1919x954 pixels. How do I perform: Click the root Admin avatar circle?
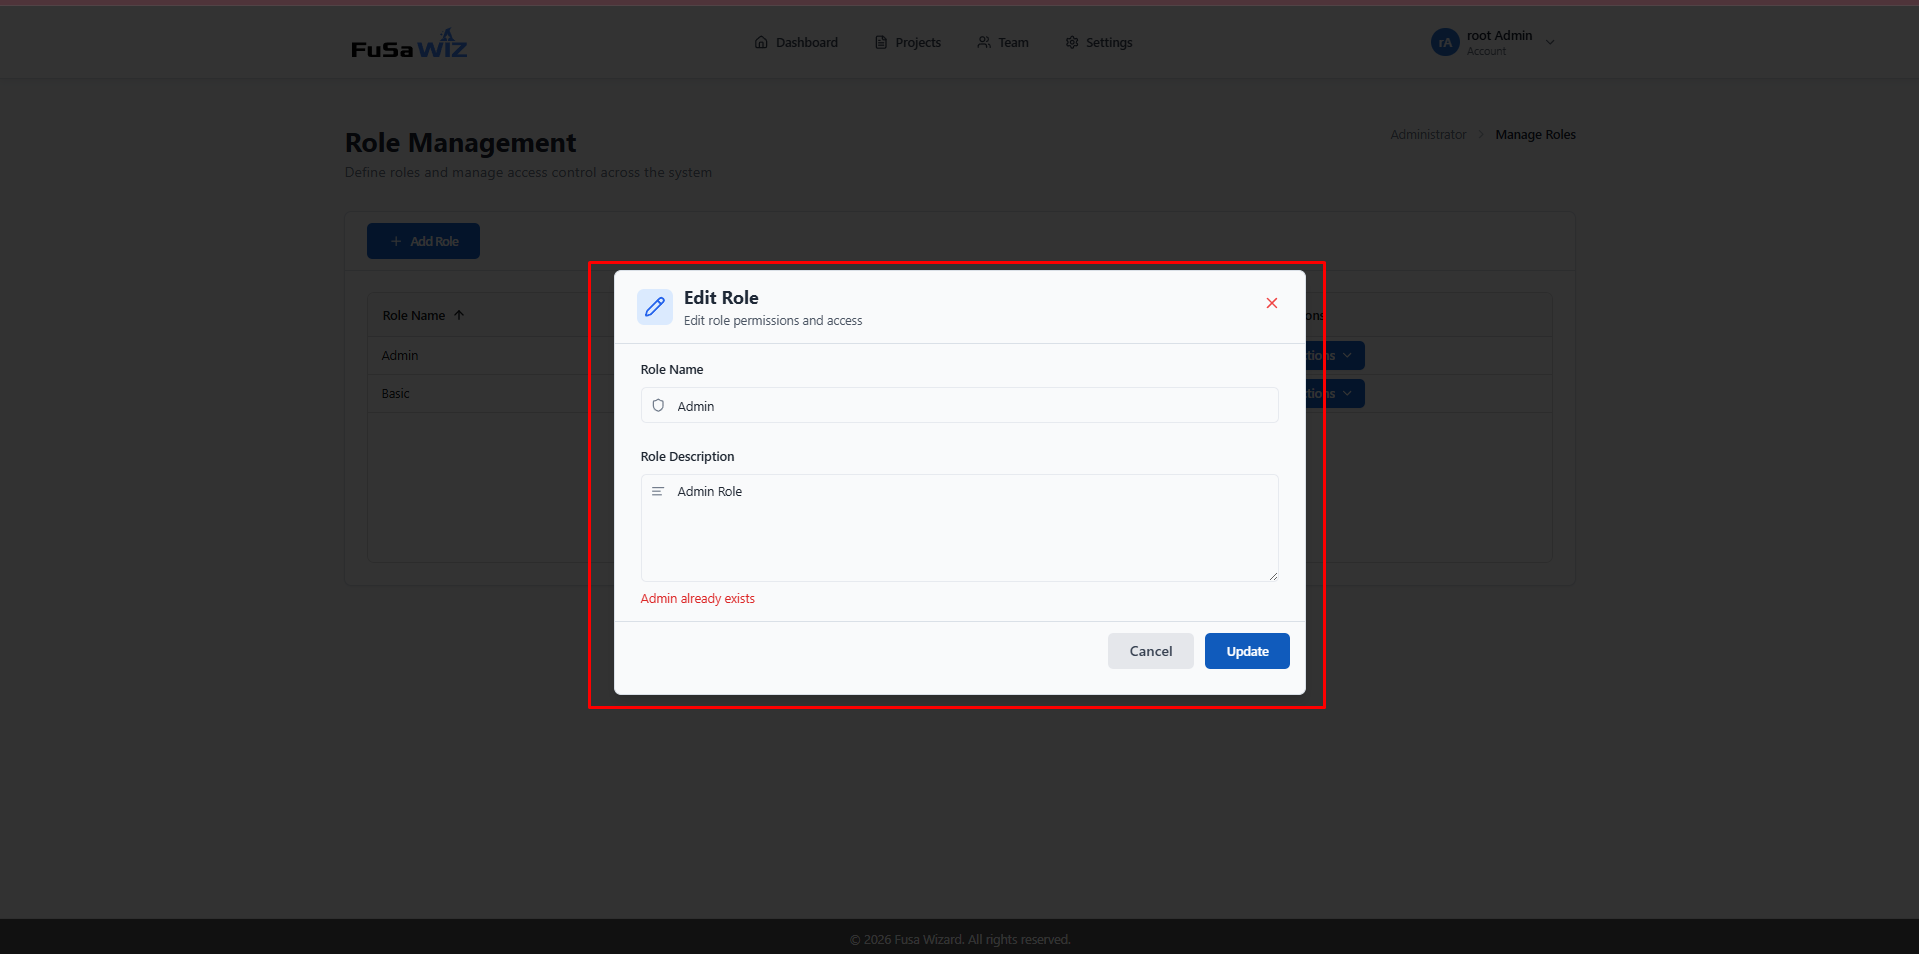[1445, 43]
